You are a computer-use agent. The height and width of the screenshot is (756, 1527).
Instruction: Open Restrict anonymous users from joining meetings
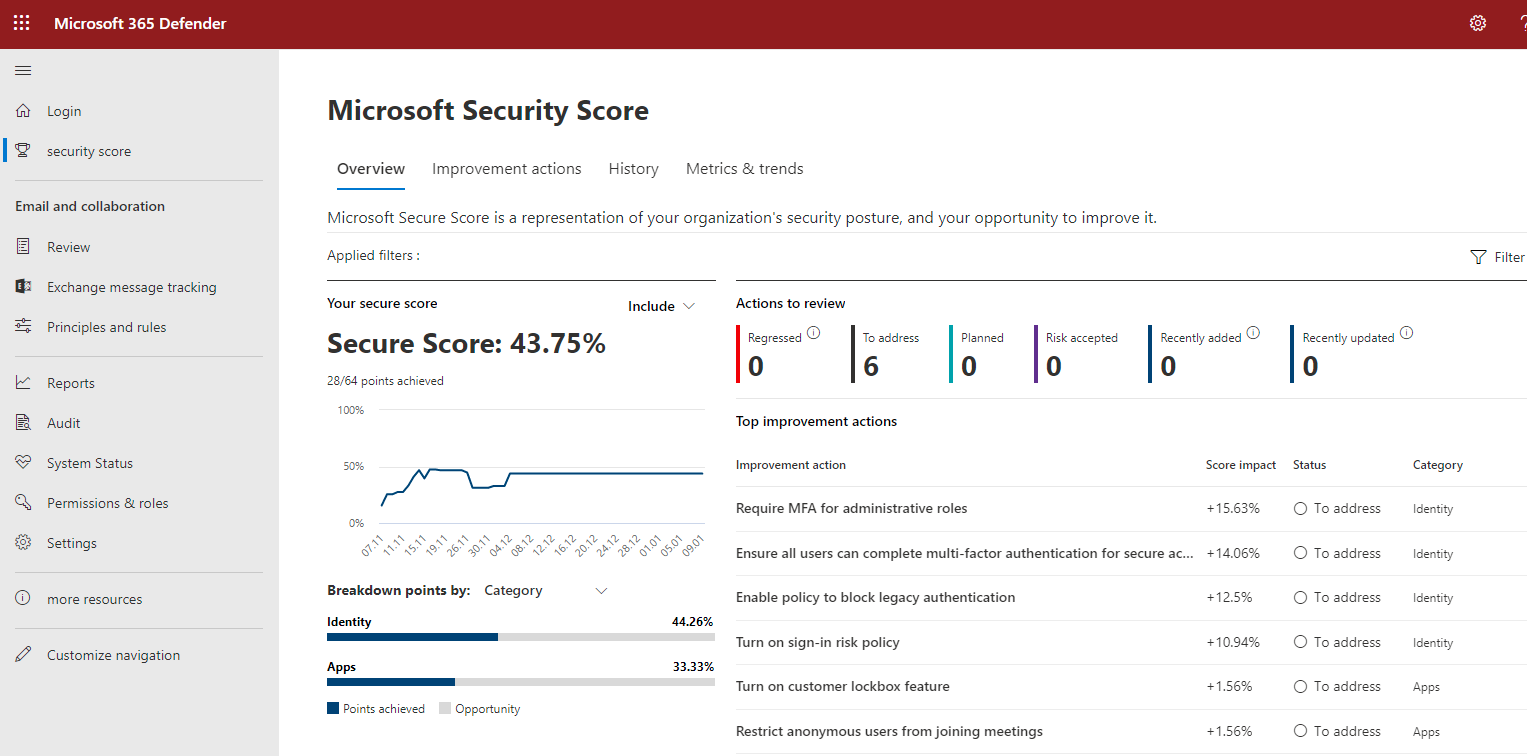tap(889, 731)
